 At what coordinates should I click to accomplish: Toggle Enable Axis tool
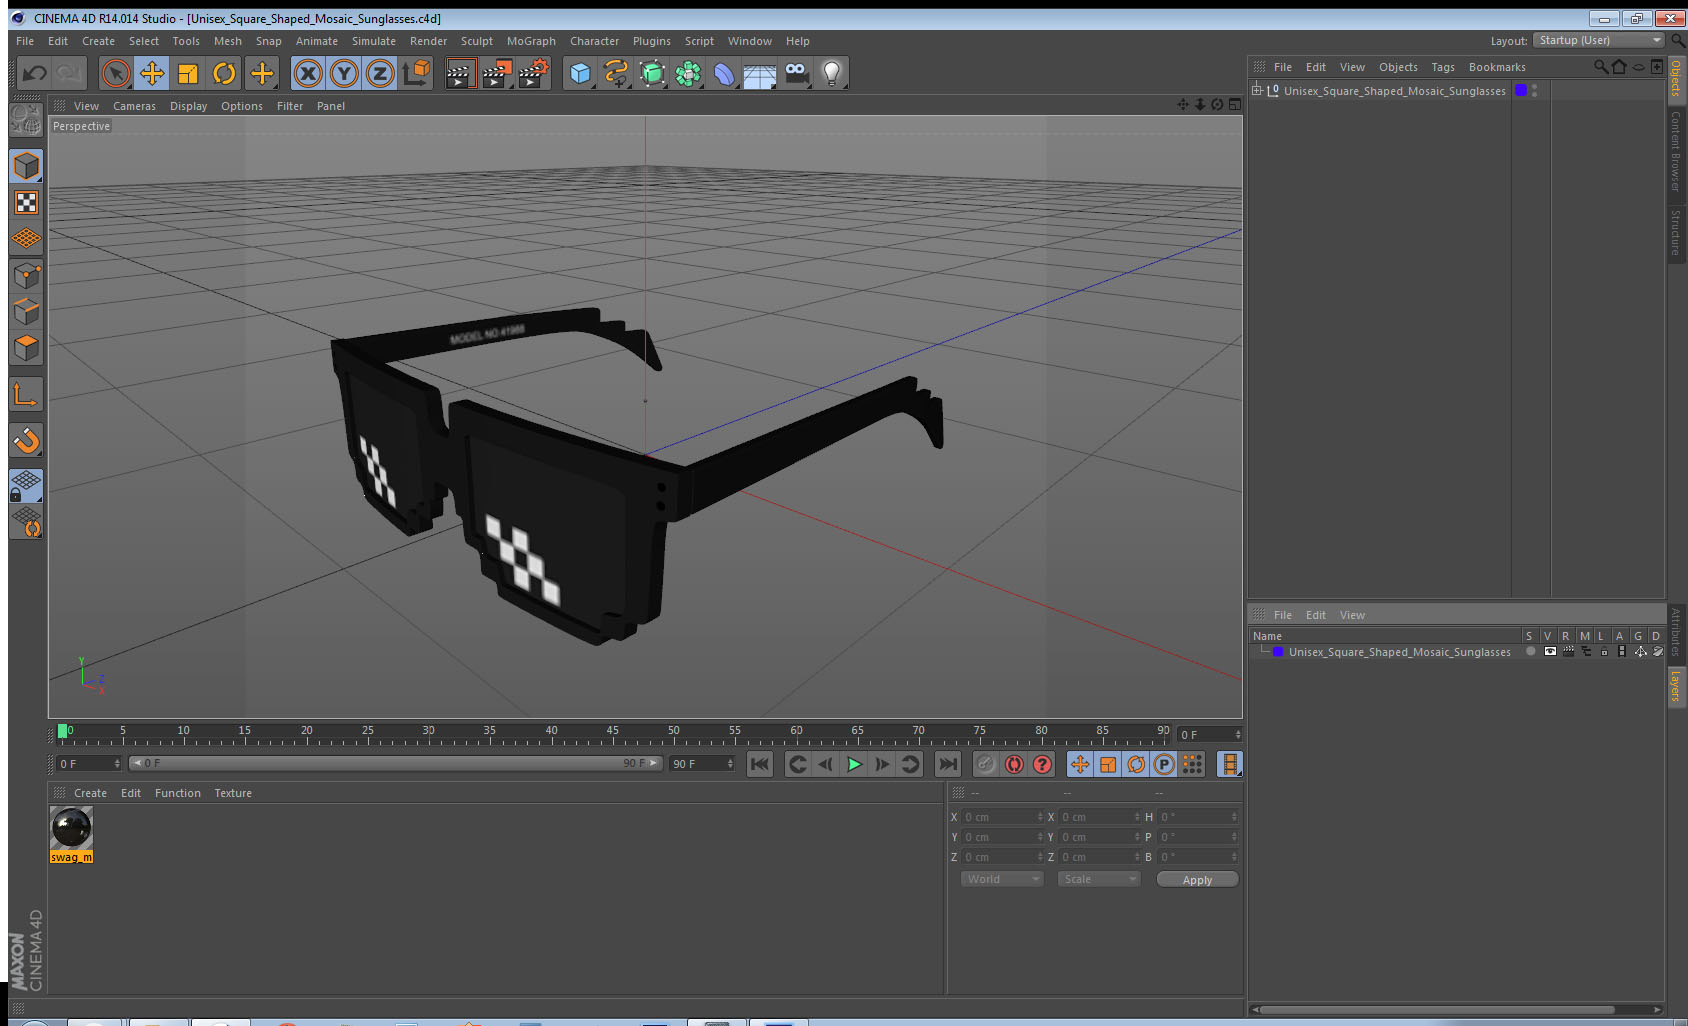[26, 395]
